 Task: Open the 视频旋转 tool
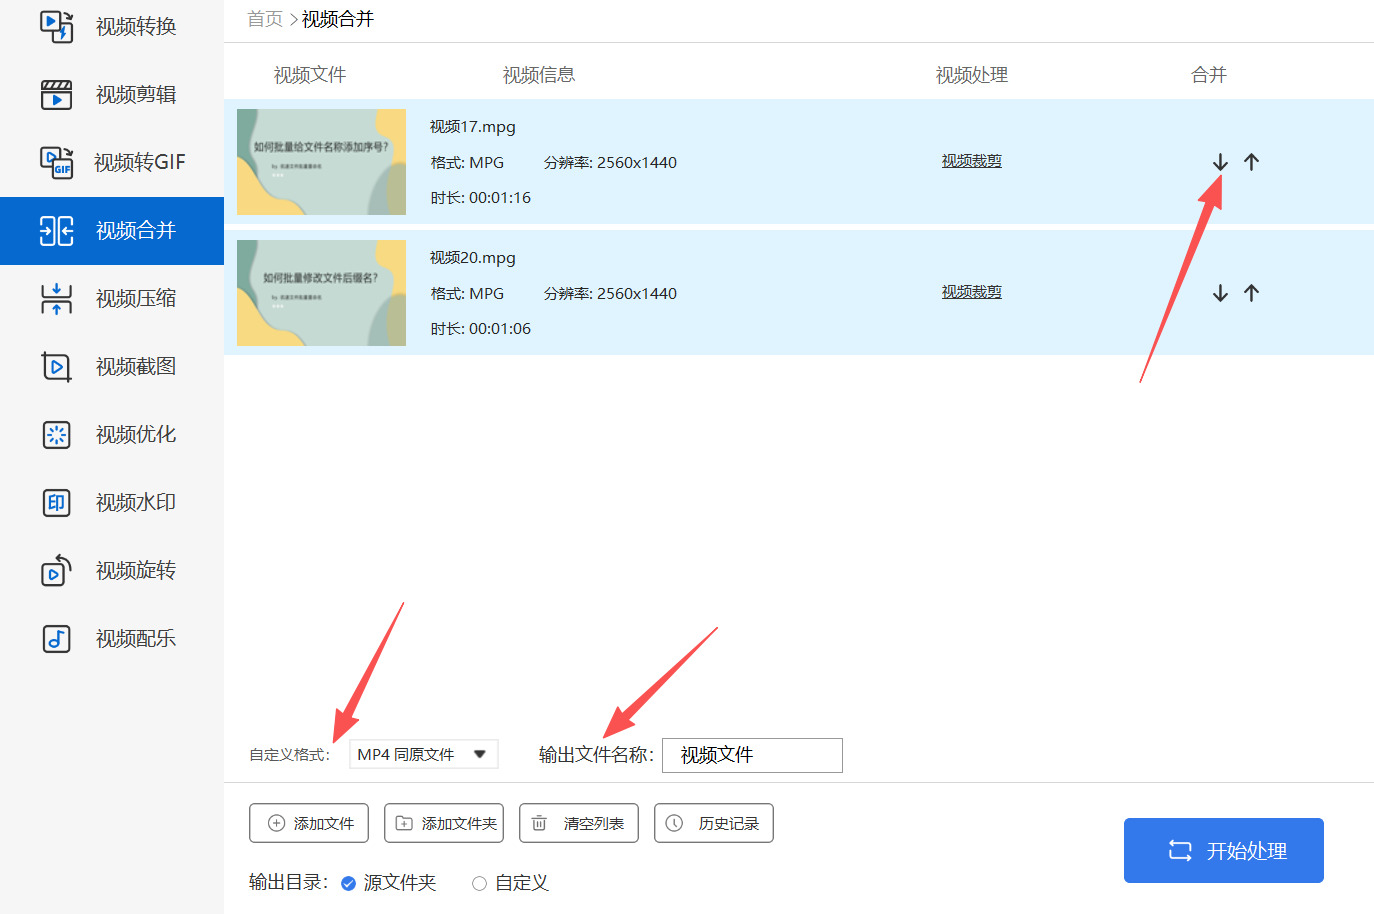[x=112, y=570]
